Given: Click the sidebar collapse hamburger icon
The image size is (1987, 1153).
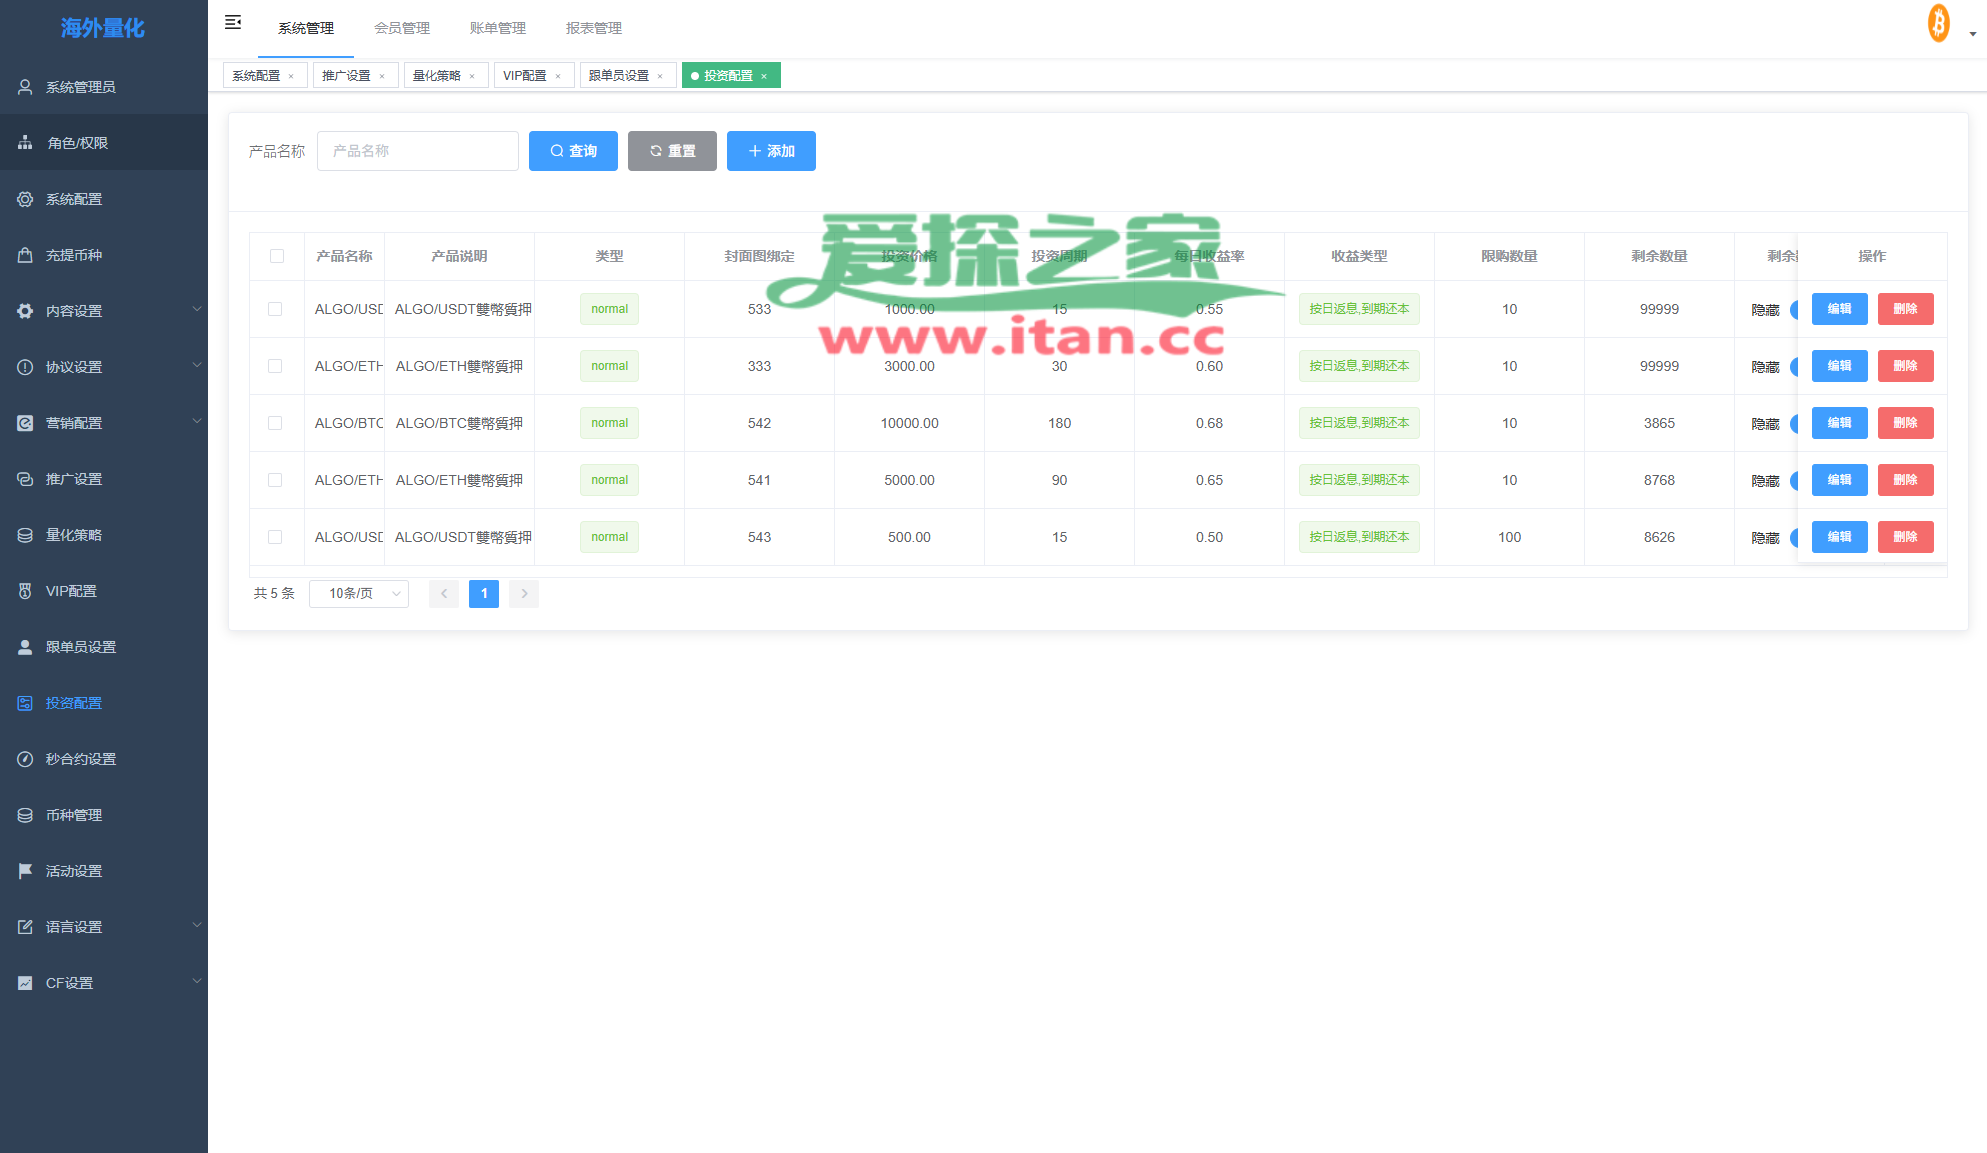Looking at the screenshot, I should (x=233, y=22).
